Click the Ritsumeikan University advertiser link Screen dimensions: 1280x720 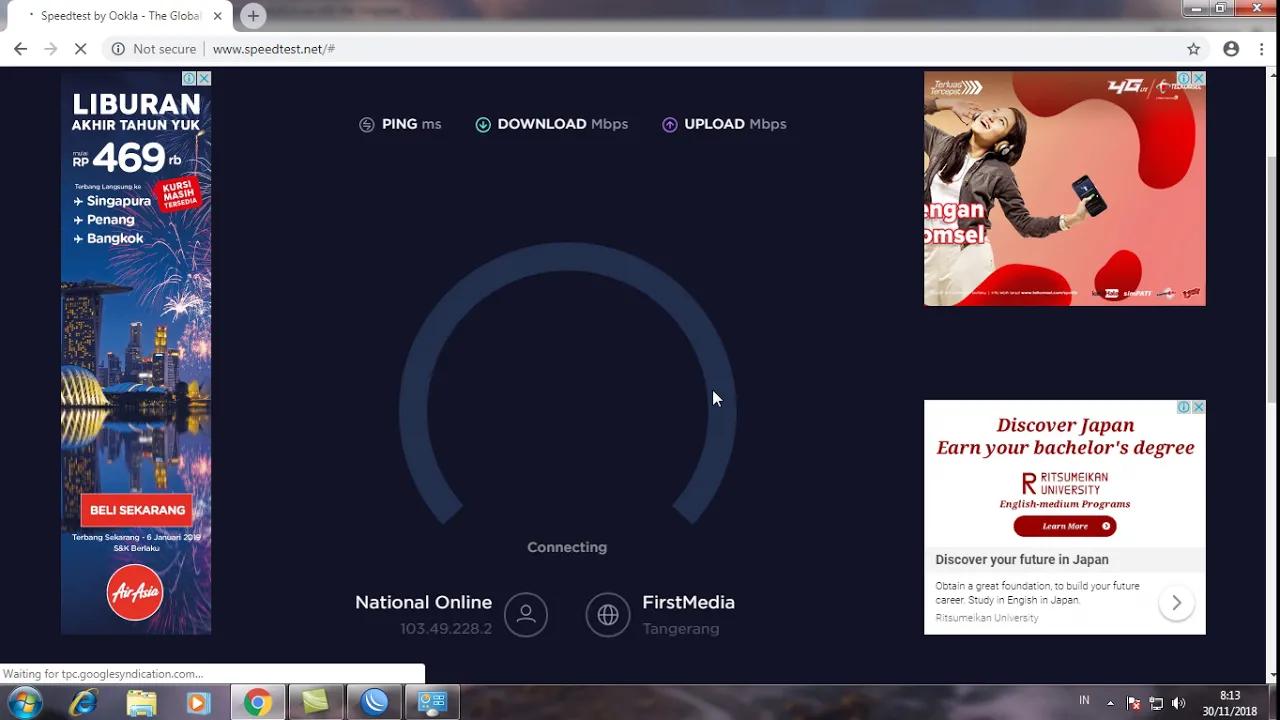[987, 618]
